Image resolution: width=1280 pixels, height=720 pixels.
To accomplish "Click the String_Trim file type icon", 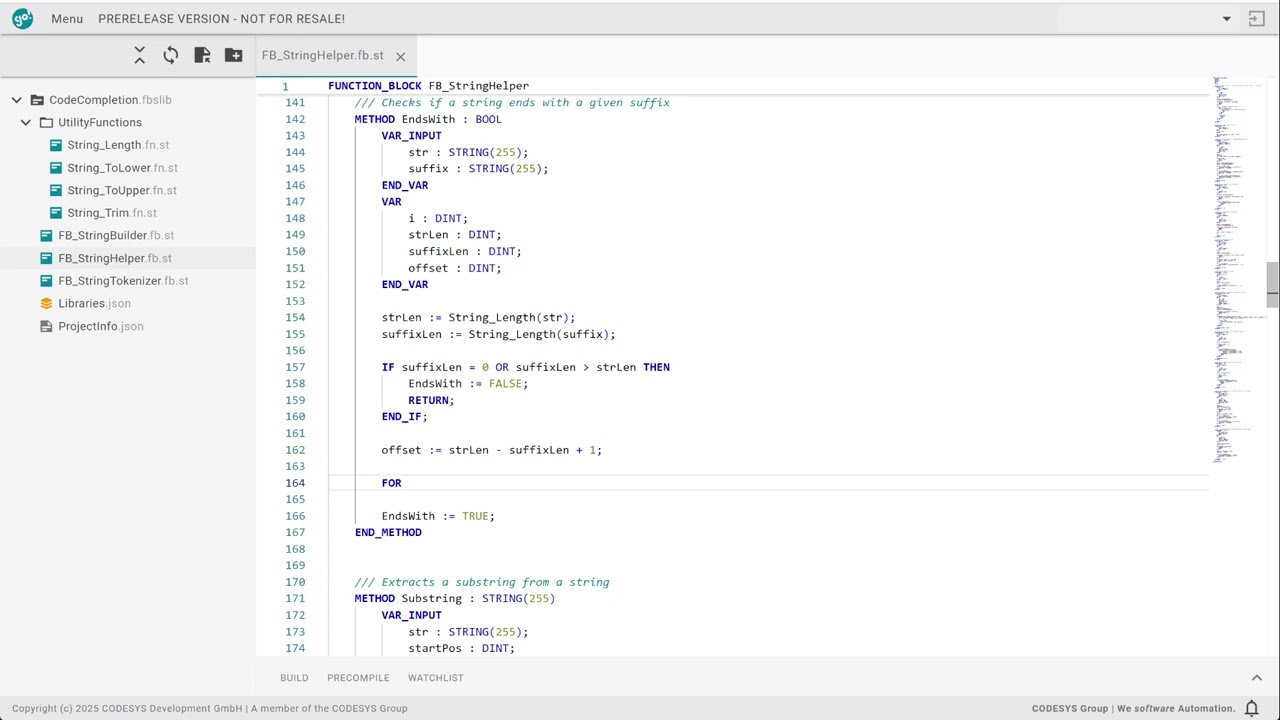I will tap(56, 213).
